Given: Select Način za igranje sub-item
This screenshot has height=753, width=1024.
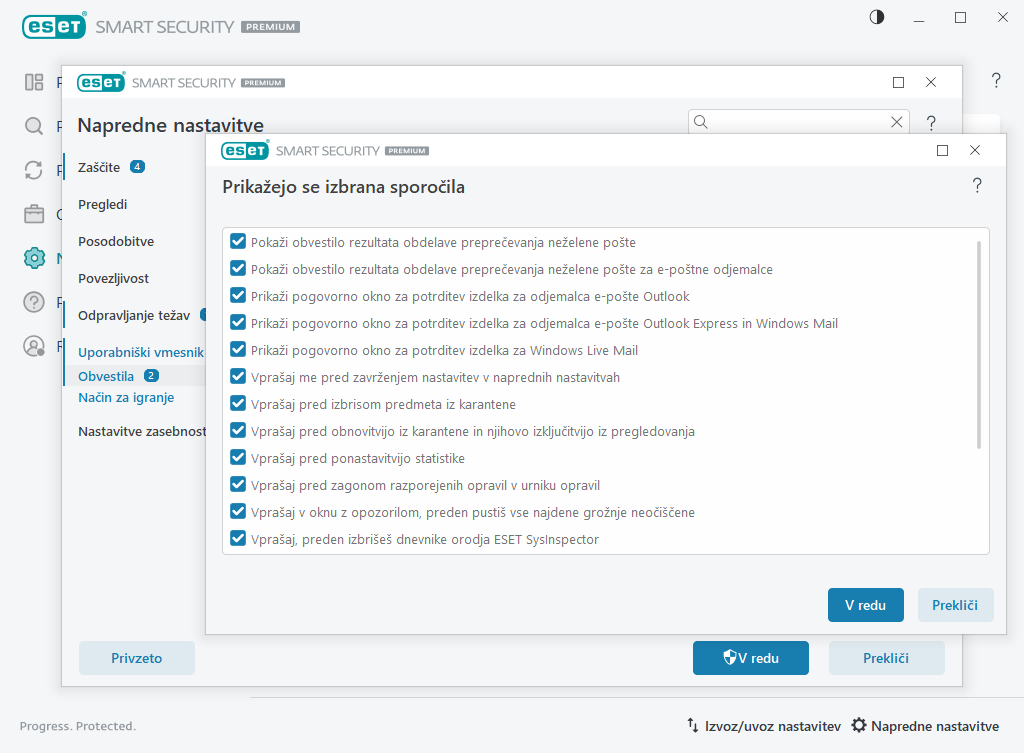Looking at the screenshot, I should click(x=126, y=397).
